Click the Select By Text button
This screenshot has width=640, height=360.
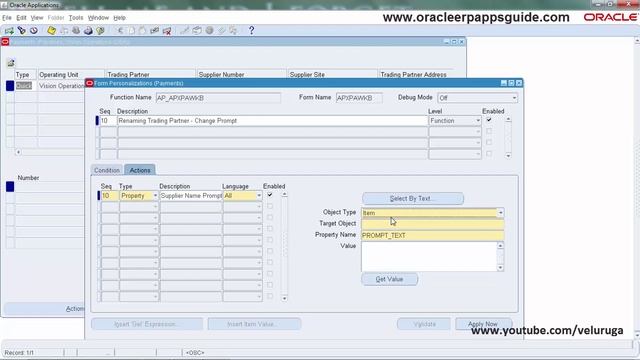(x=413, y=199)
